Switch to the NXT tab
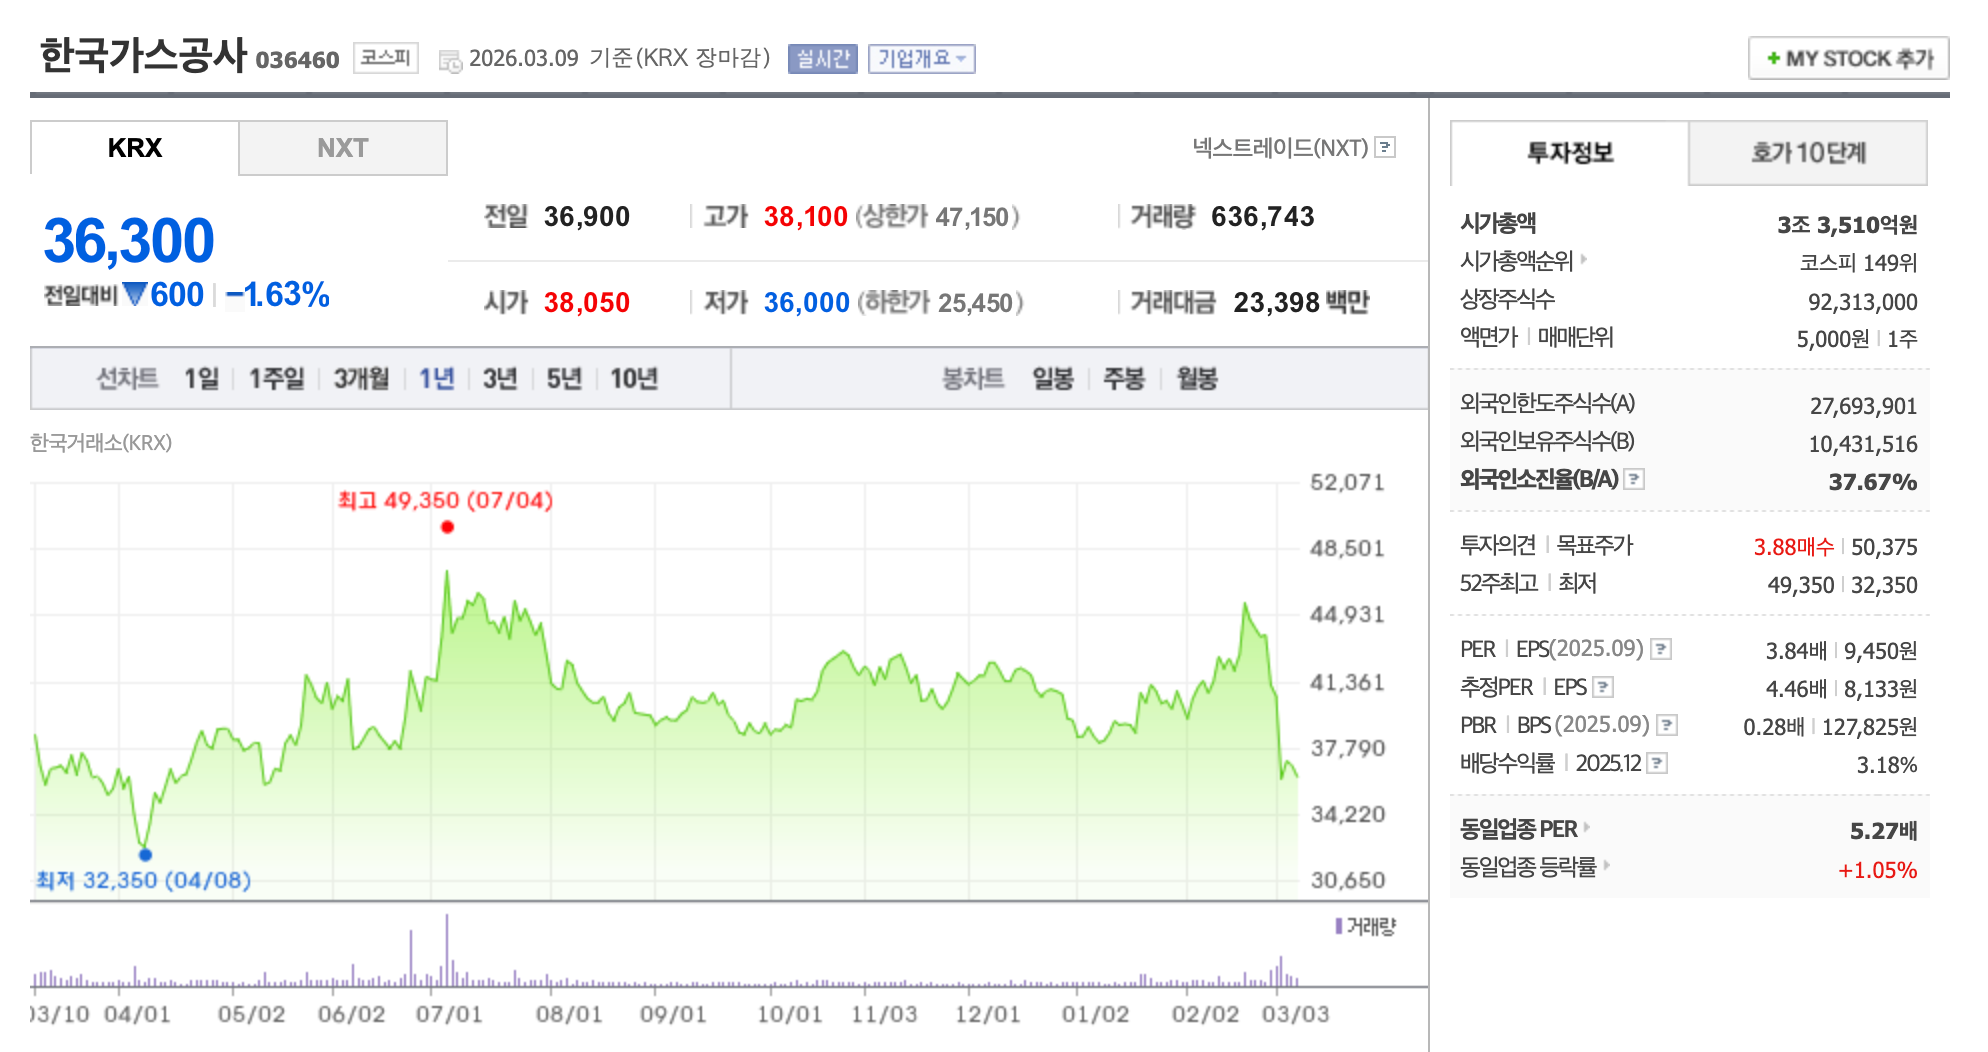The width and height of the screenshot is (1988, 1052). click(x=342, y=148)
